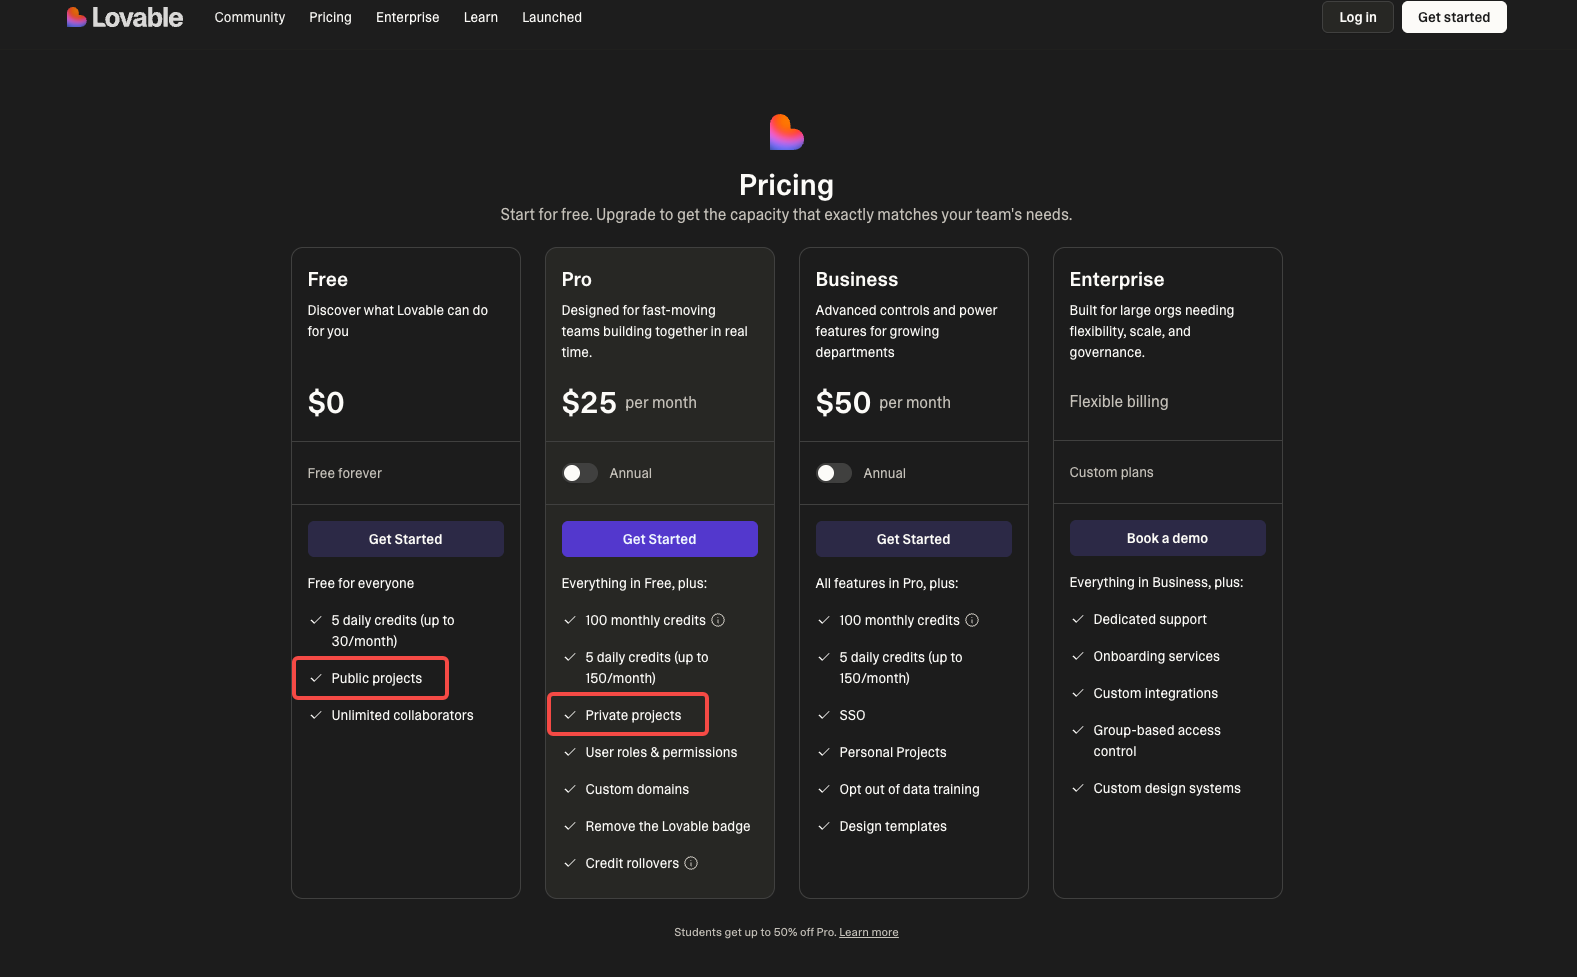Click the header Get started button
The height and width of the screenshot is (977, 1577).
click(x=1454, y=17)
